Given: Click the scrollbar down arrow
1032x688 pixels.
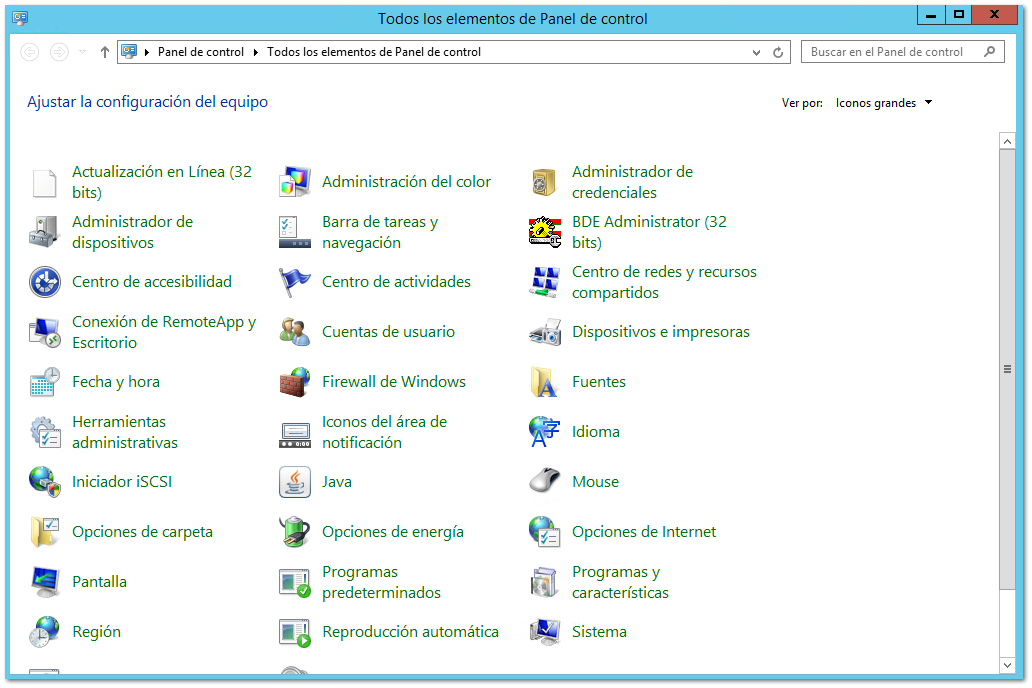Looking at the screenshot, I should (1007, 666).
